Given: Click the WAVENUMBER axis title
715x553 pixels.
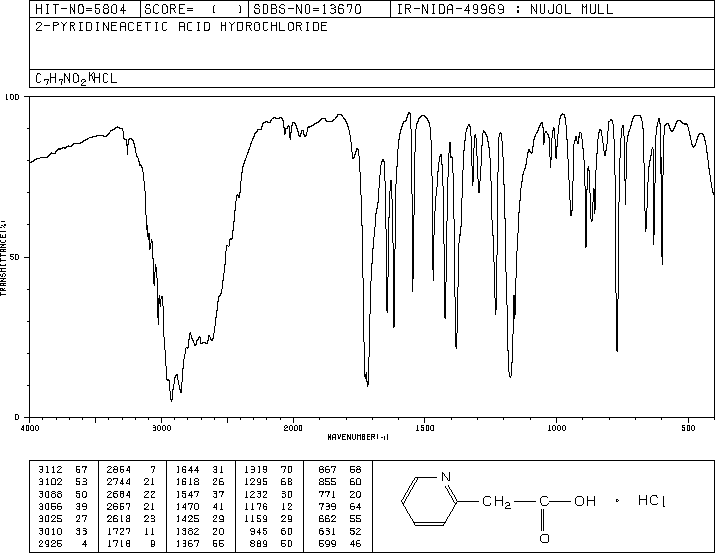Looking at the screenshot, I should coord(358,437).
